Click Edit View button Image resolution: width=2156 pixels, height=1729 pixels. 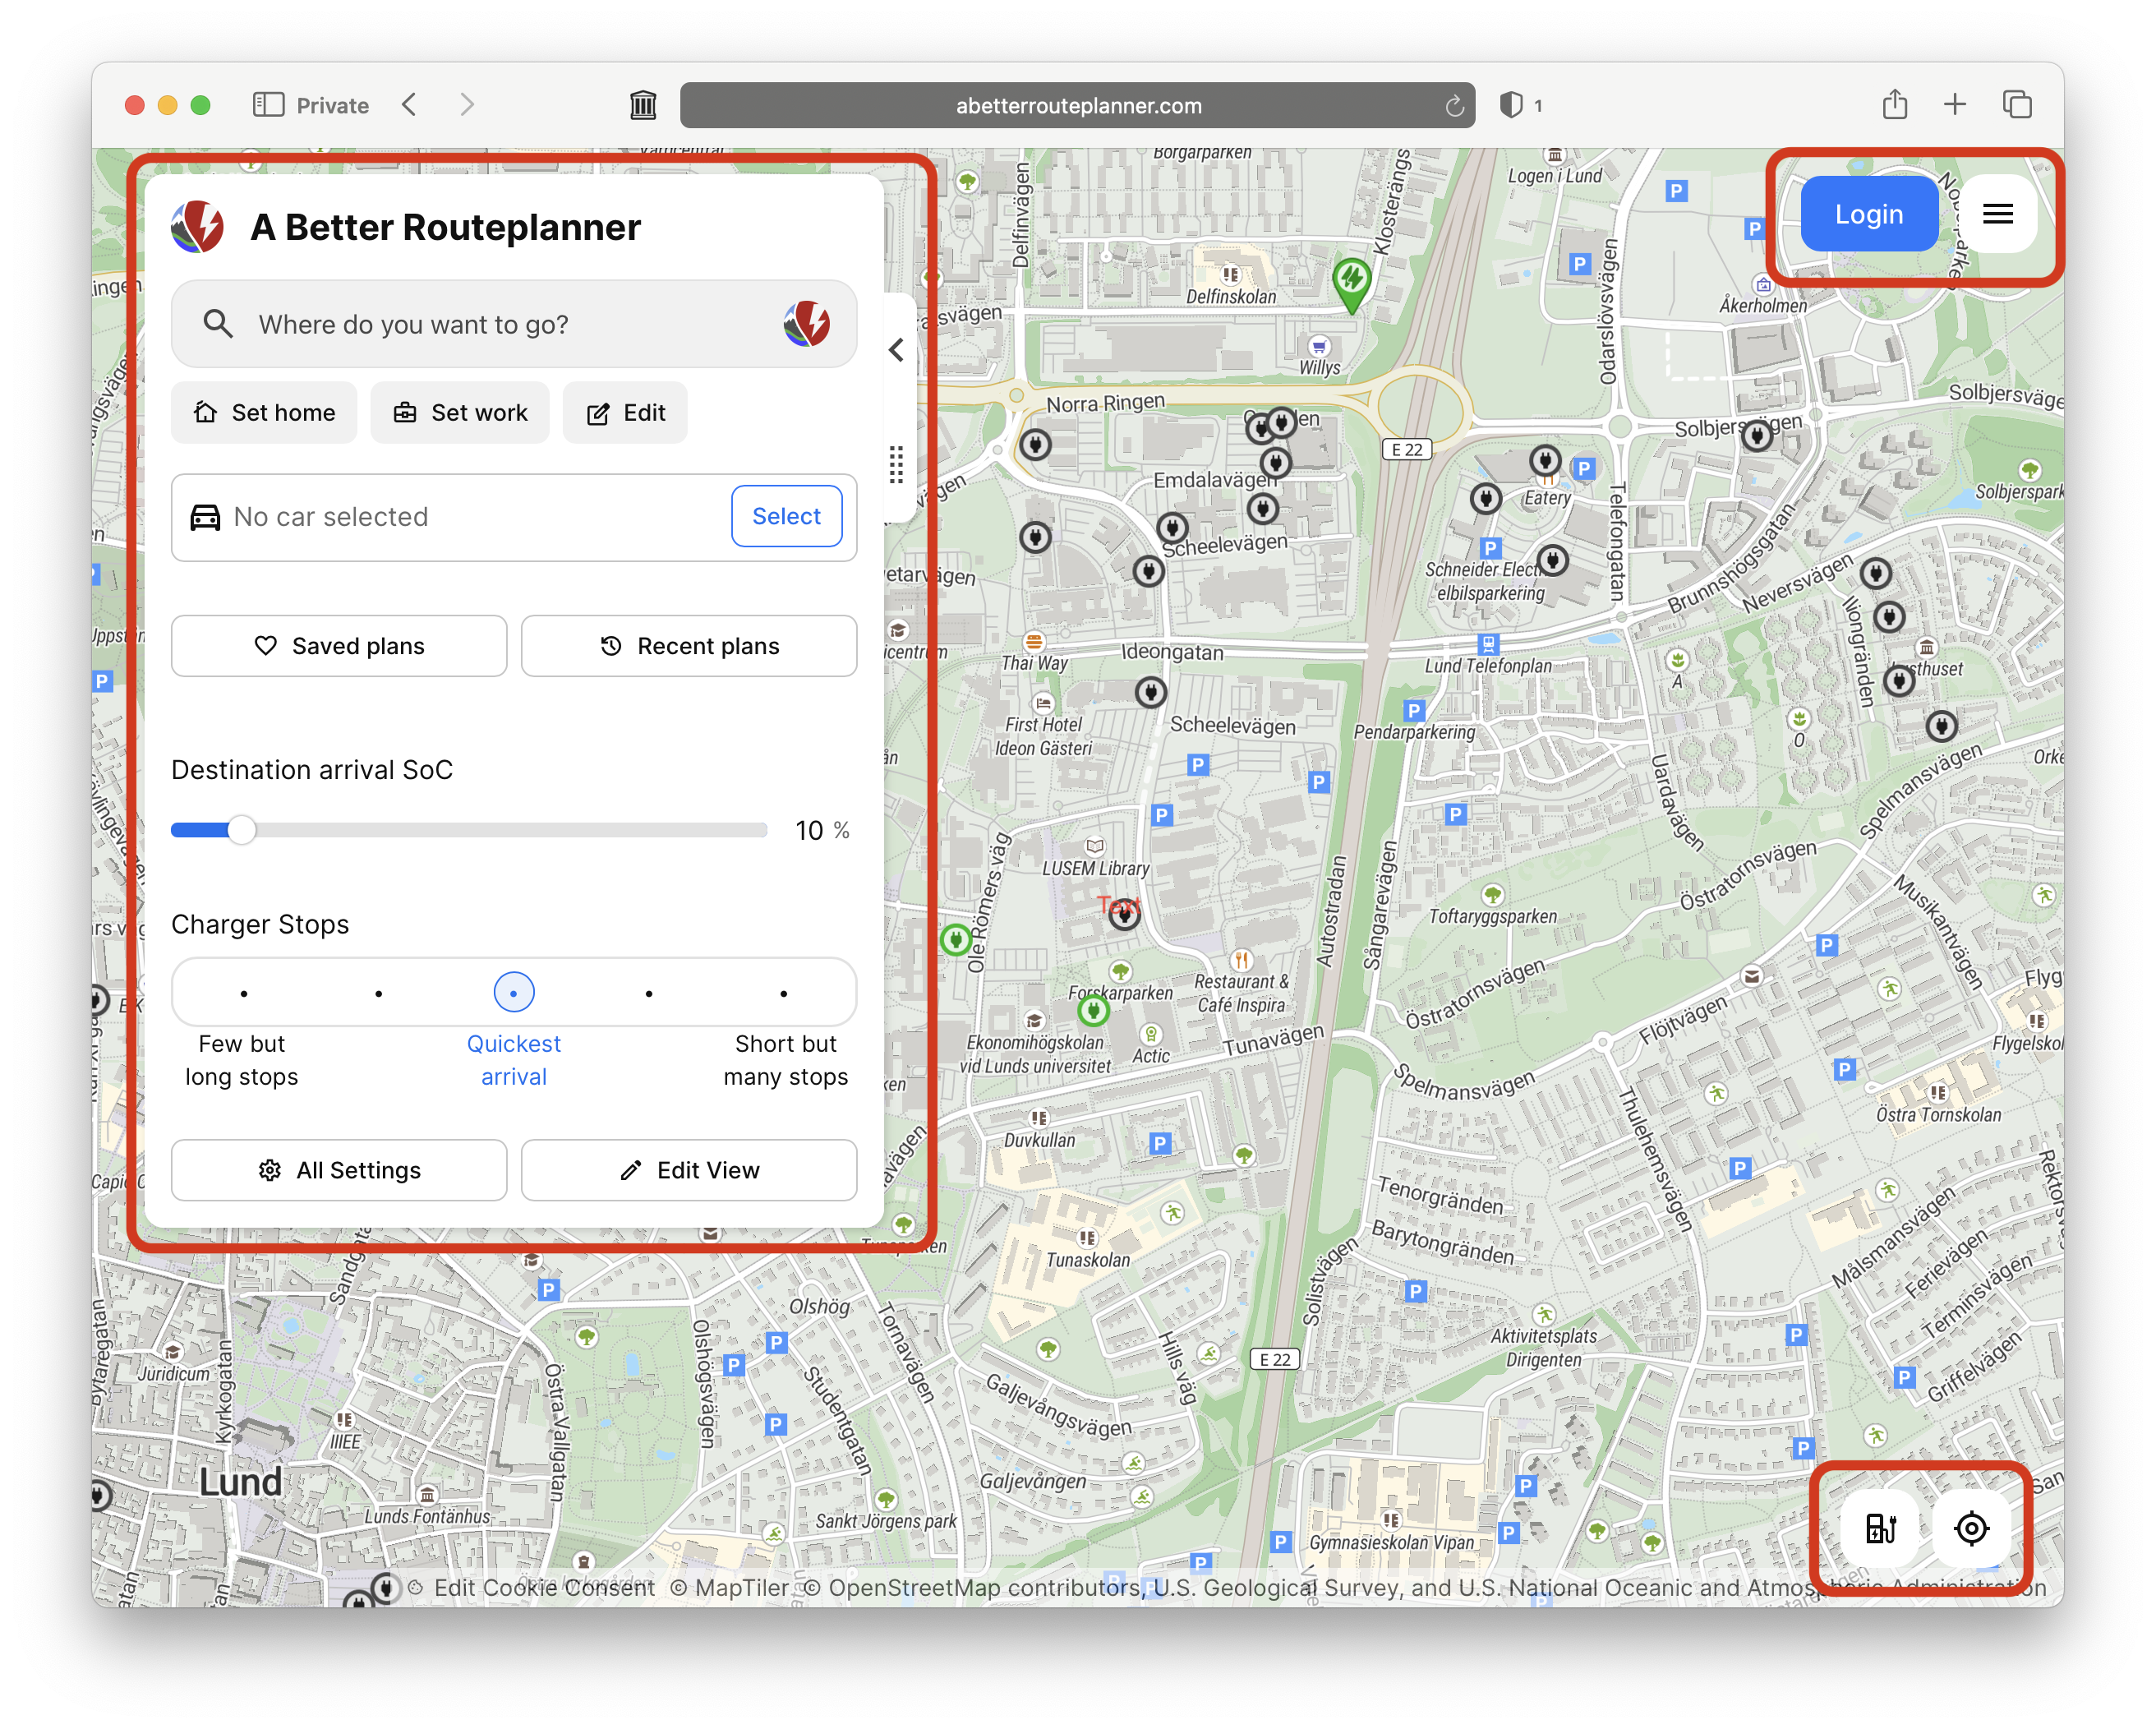tap(689, 1170)
